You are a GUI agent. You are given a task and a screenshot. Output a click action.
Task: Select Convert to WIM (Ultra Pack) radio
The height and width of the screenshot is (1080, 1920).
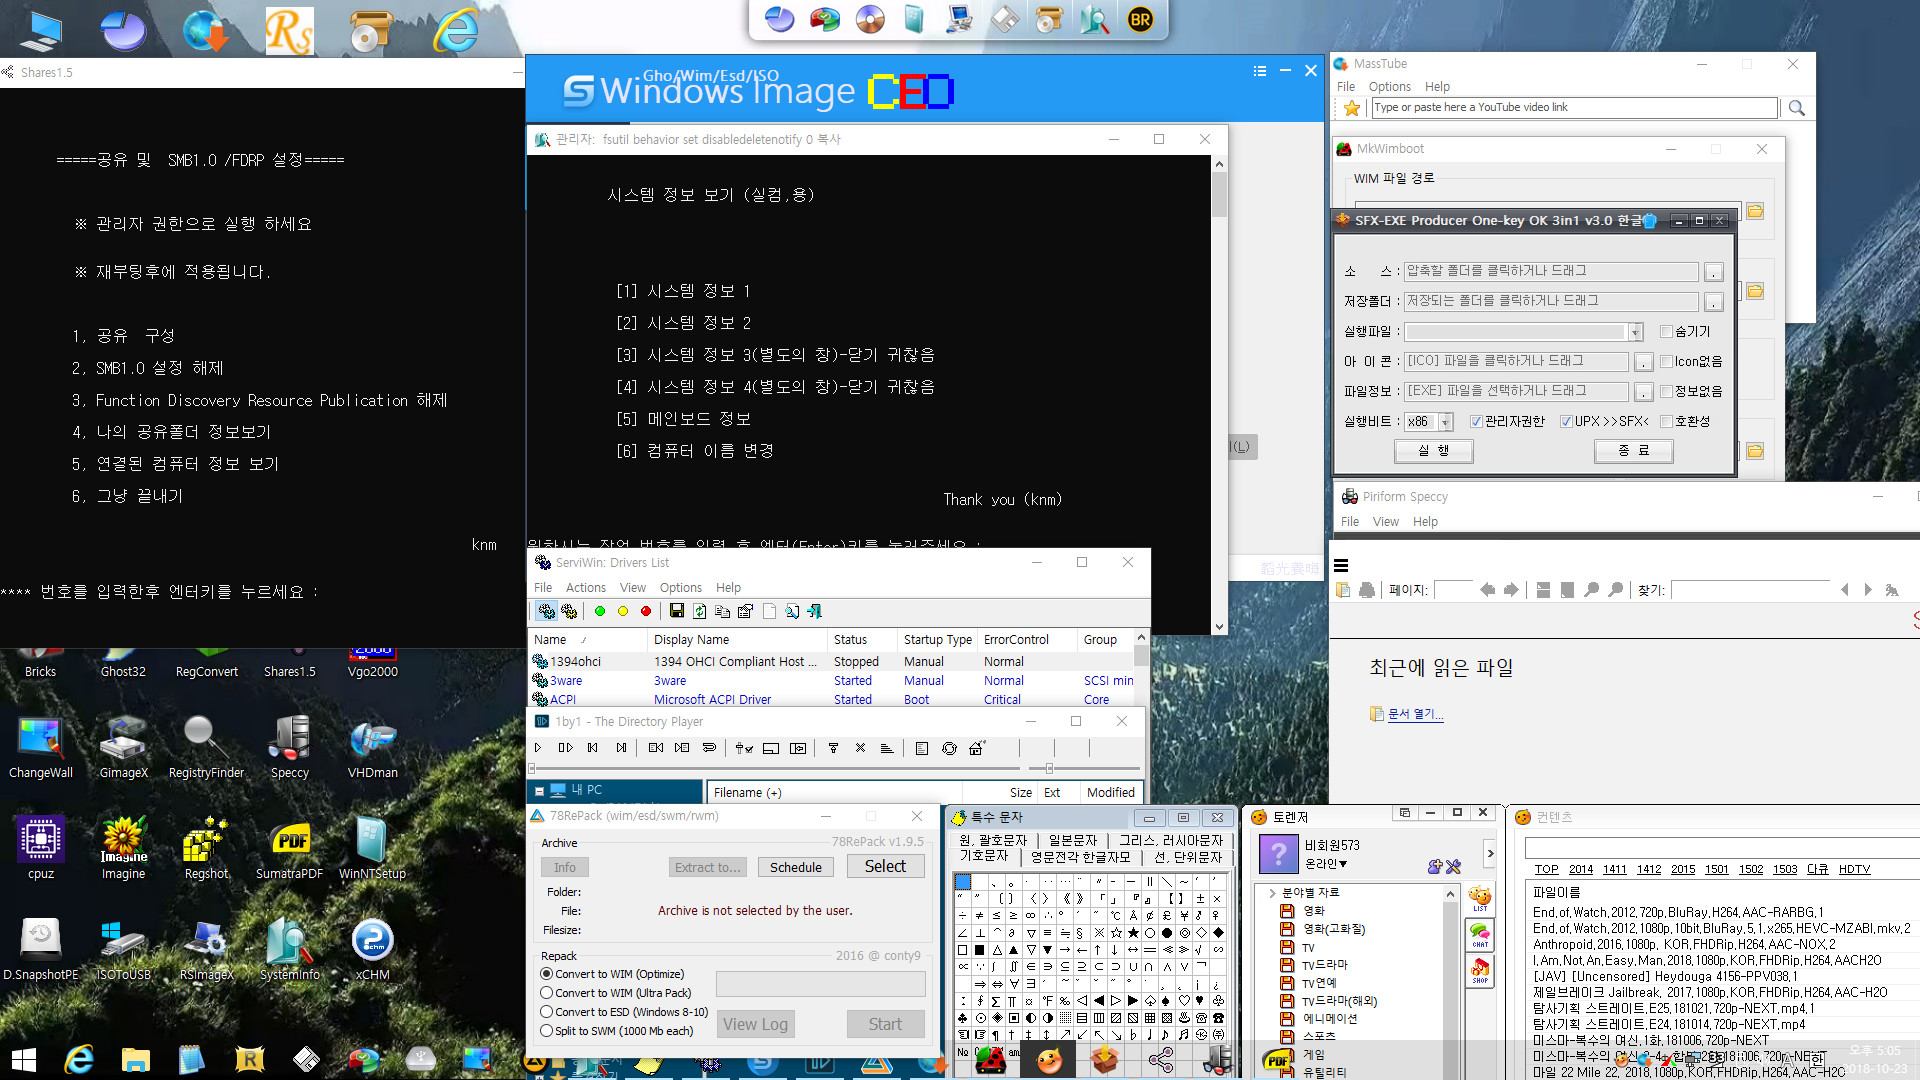pos(547,992)
